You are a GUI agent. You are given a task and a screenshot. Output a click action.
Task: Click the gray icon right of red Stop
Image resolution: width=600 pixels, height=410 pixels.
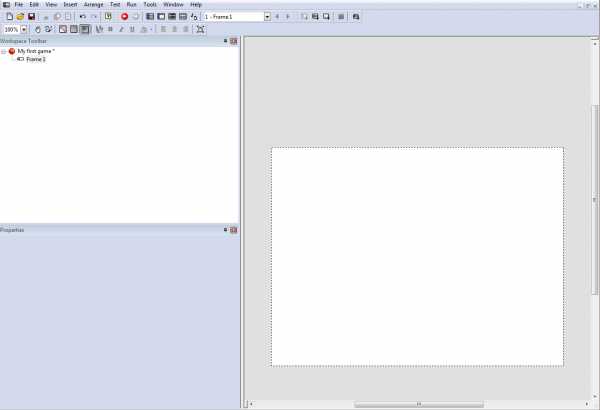135,16
